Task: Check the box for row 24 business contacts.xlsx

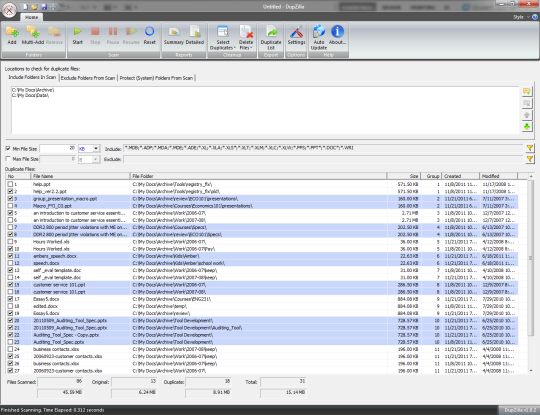Action: pyautogui.click(x=10, y=349)
